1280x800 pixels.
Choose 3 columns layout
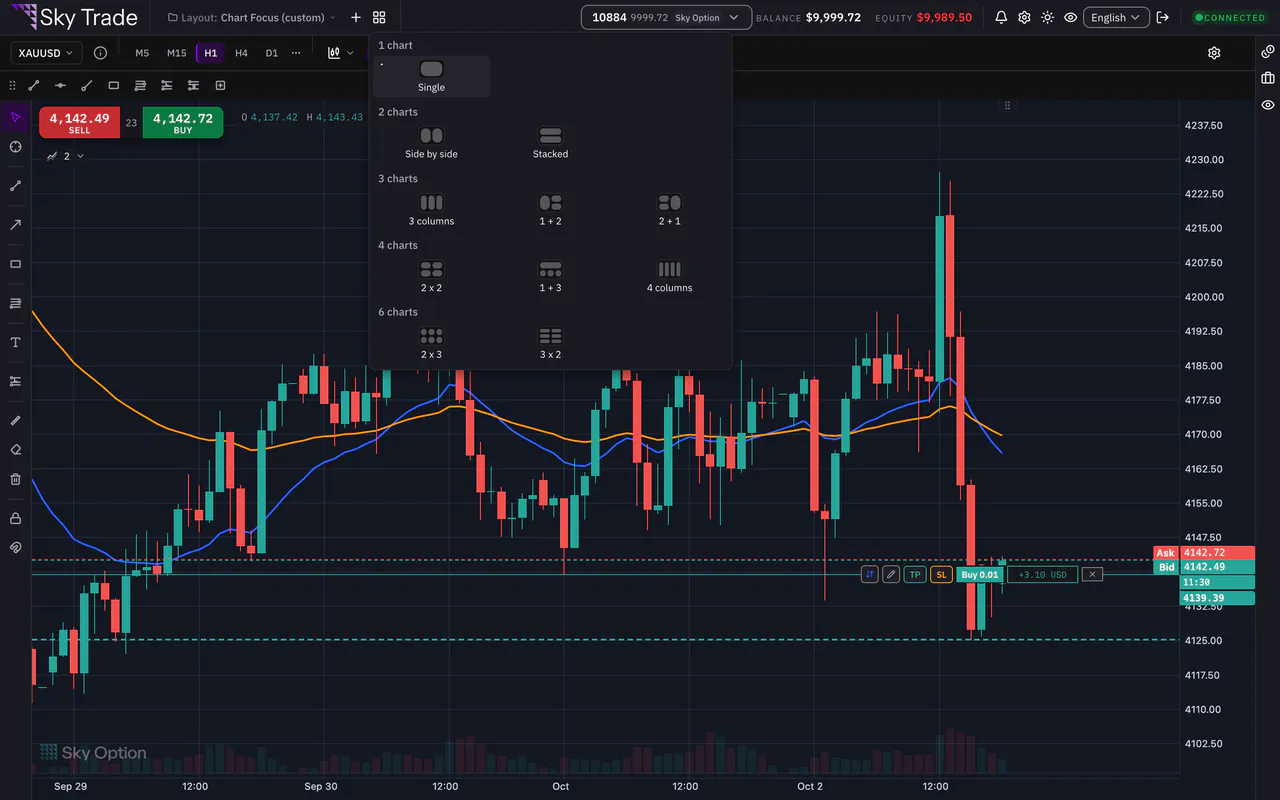[x=431, y=210]
